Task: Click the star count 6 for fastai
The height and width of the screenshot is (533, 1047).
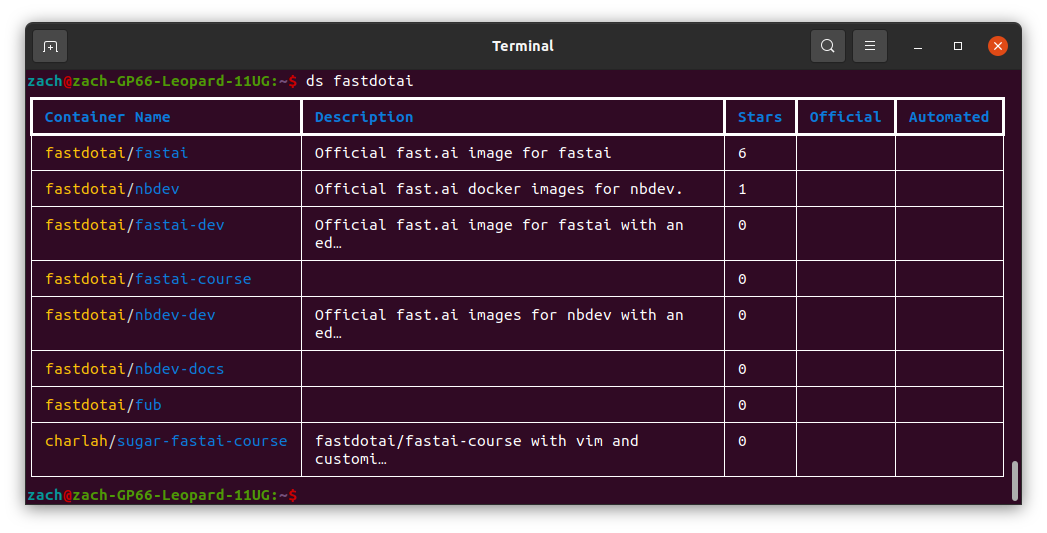Action: [x=742, y=153]
